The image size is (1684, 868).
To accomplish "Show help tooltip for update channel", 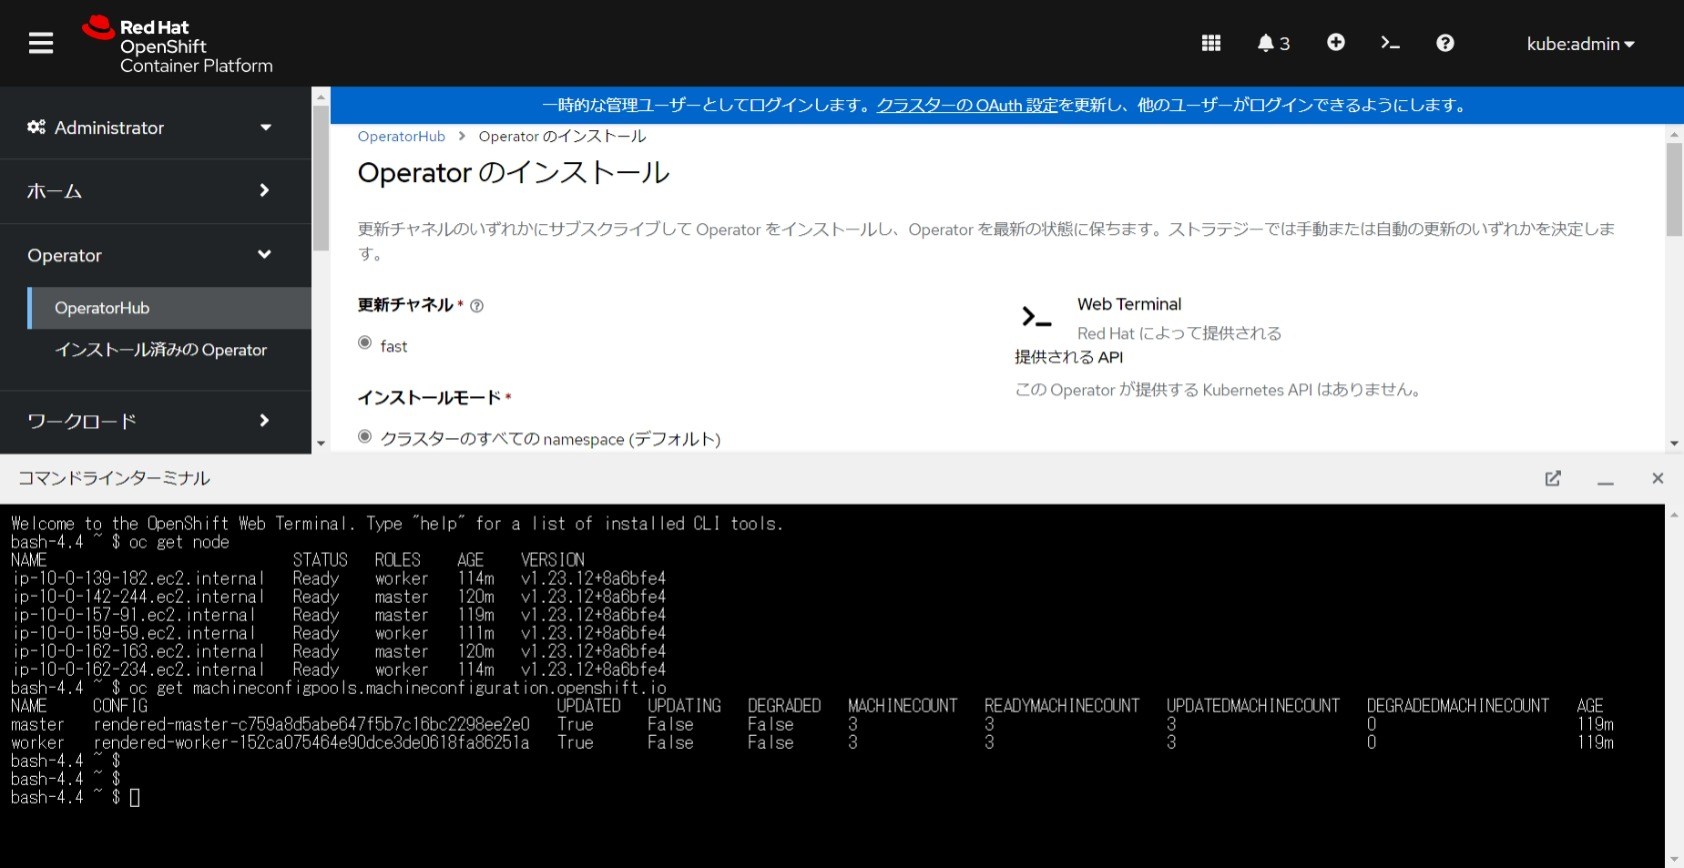I will 477,306.
